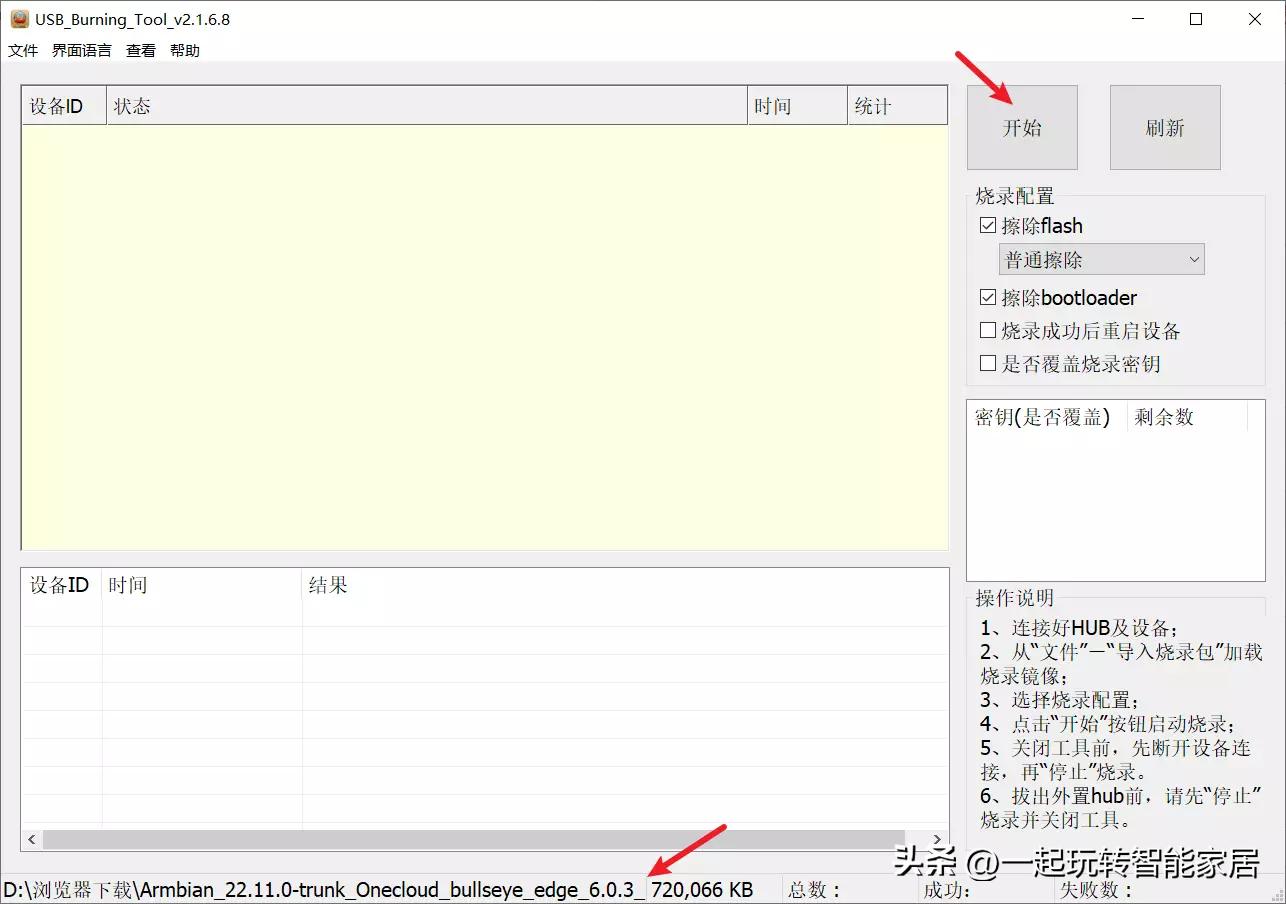Click the USB Burning Tool title bar icon
Screen dimensions: 1286x904
(20, 18)
